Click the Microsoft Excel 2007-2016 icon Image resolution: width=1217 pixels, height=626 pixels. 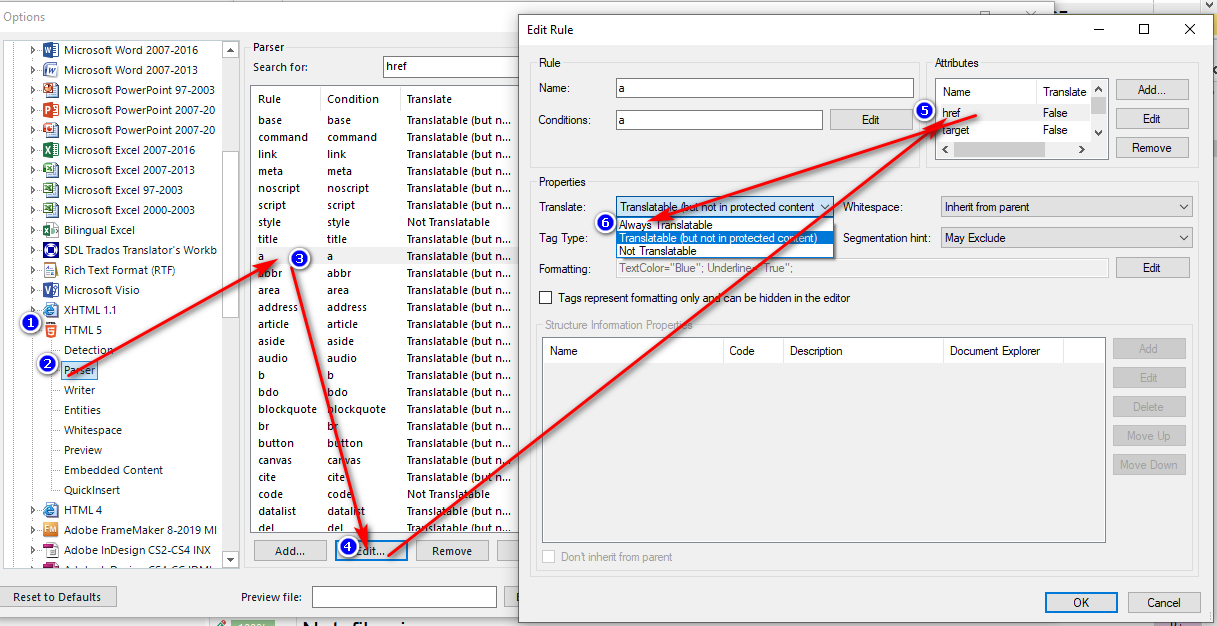(x=50, y=150)
